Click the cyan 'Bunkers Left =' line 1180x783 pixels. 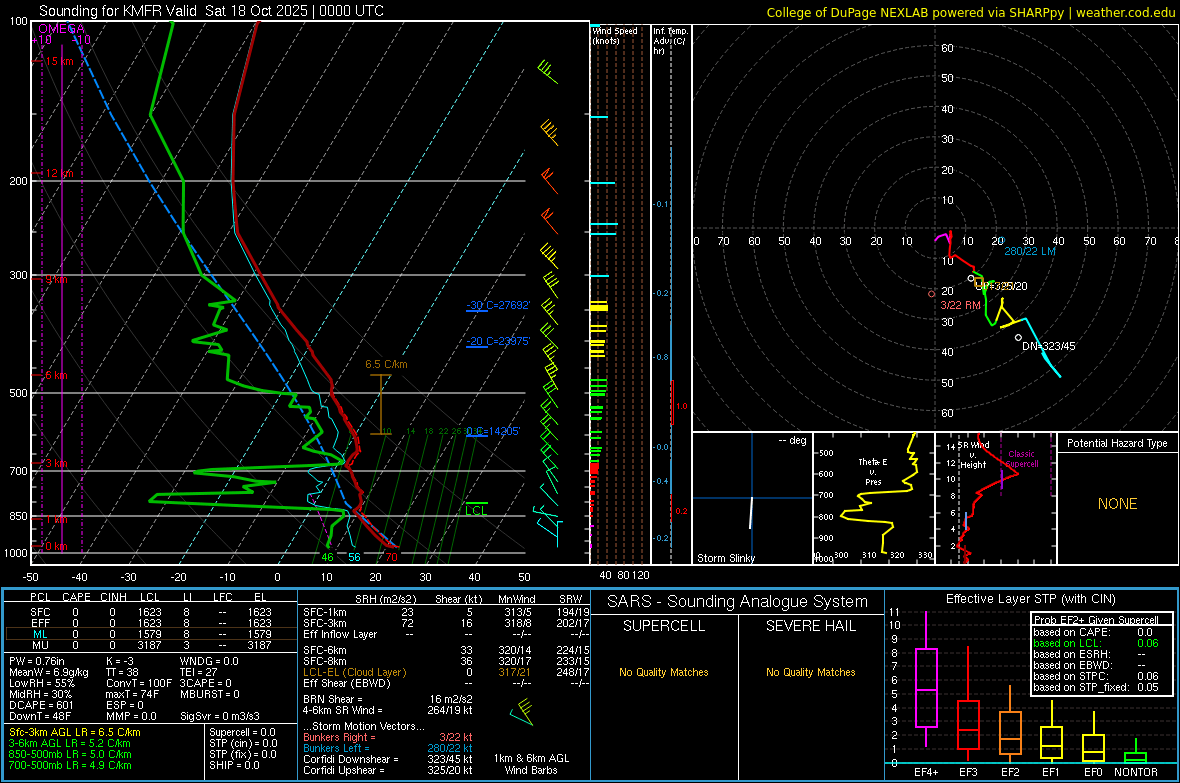388,748
